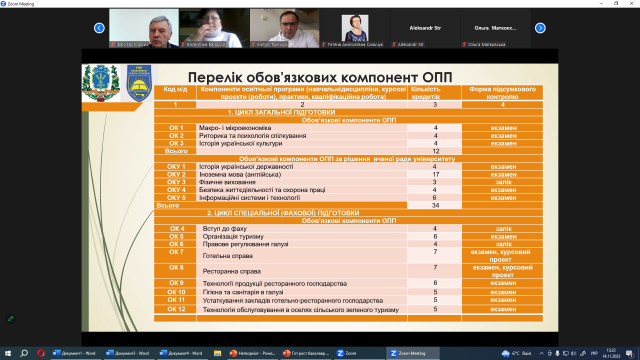Open the Windows Start menu
The image size is (640, 360).
pyautogui.click(x=8, y=353)
